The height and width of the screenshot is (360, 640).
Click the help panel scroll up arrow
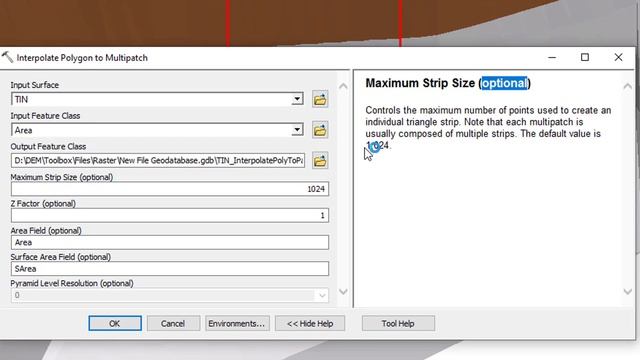627,86
